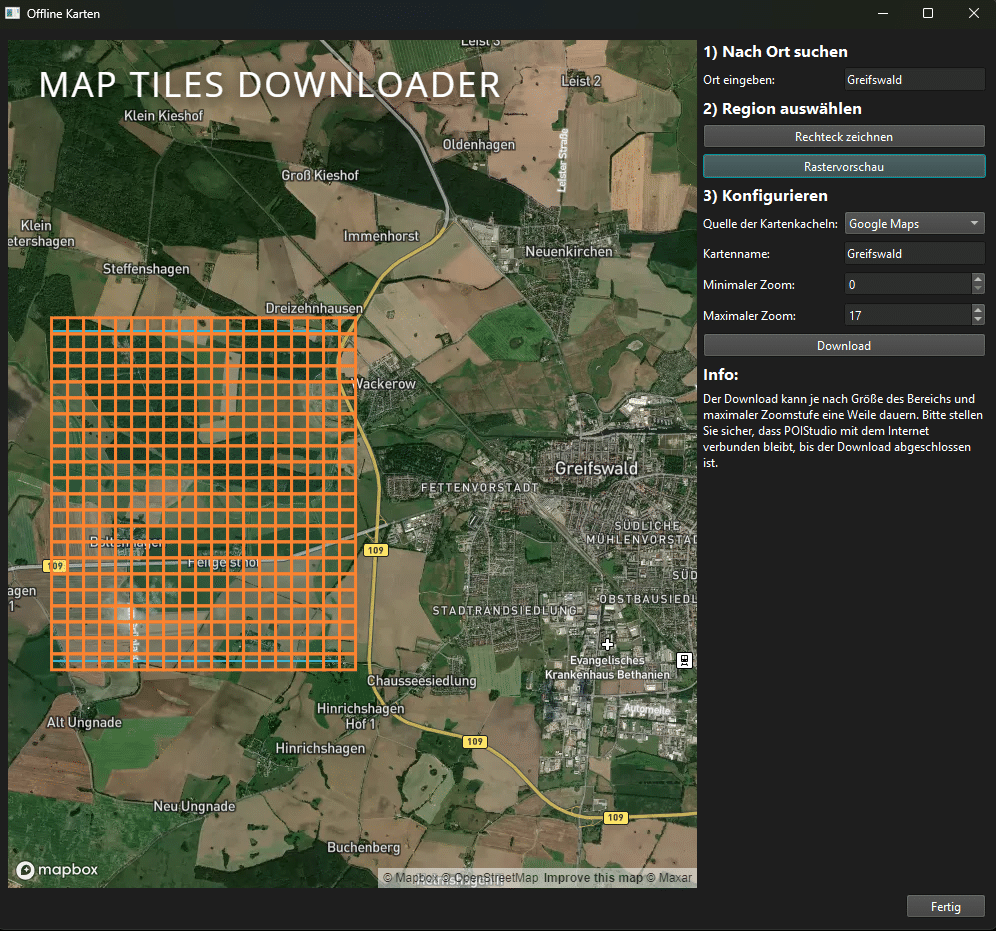Toggle the Rastervorschau grid preview button
Viewport: 996px width, 931px height.
(844, 167)
